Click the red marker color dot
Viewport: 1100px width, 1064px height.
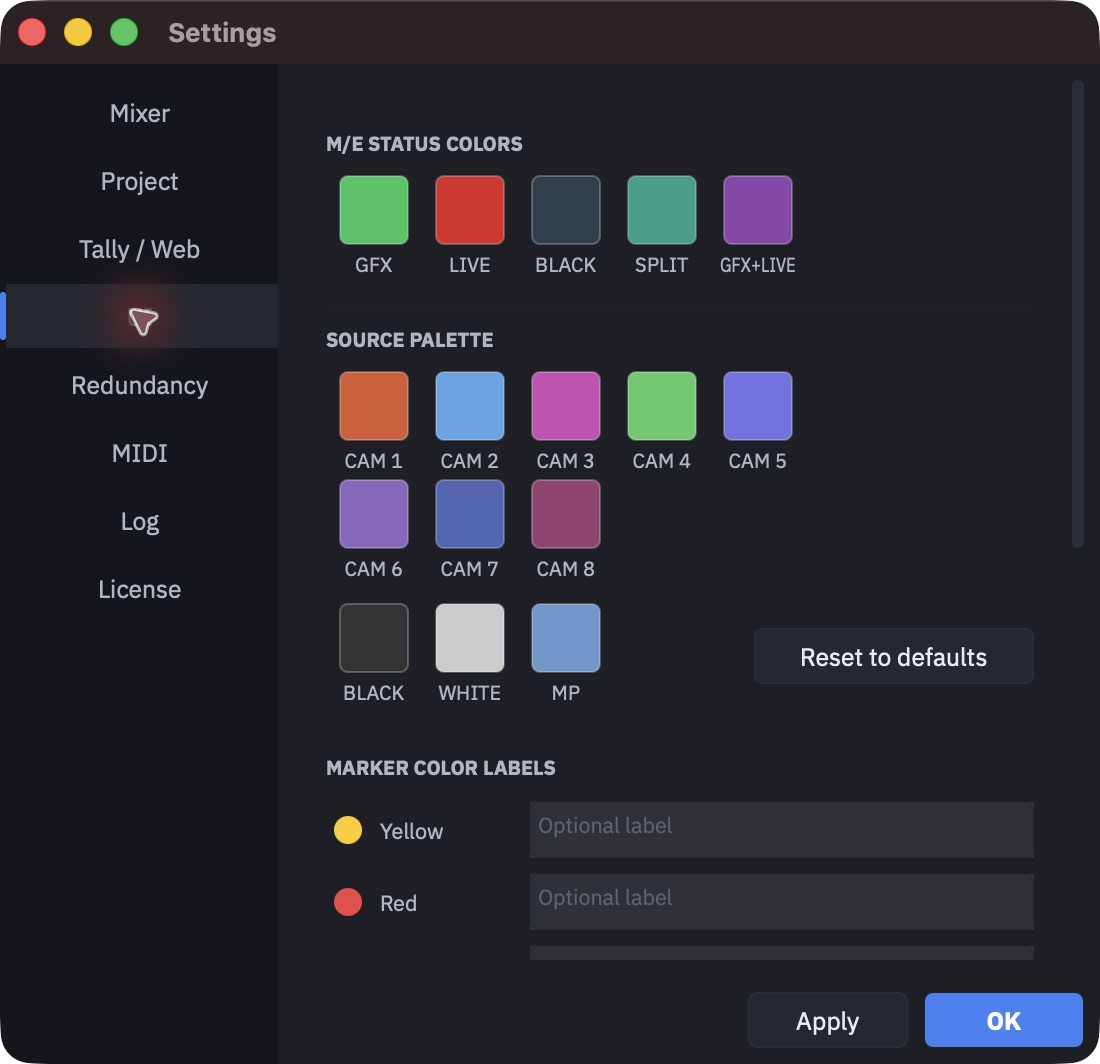348,902
